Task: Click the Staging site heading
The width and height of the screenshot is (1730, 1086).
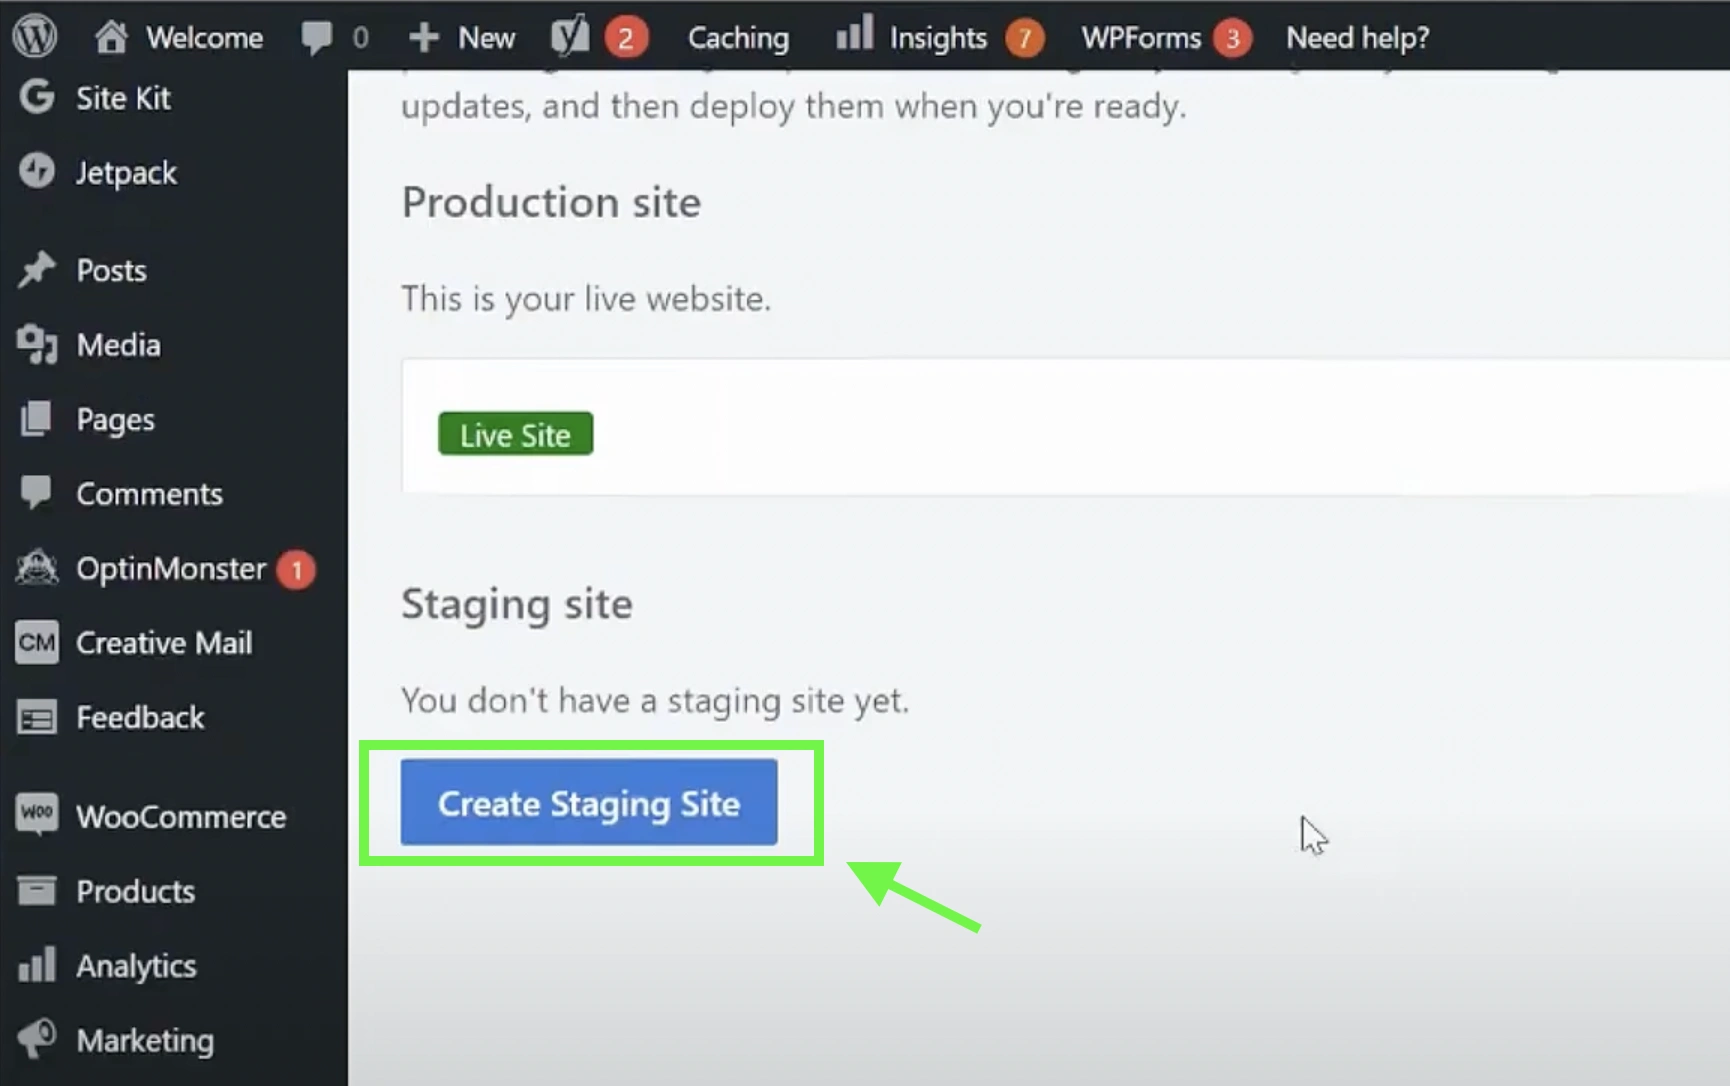Action: 517,604
